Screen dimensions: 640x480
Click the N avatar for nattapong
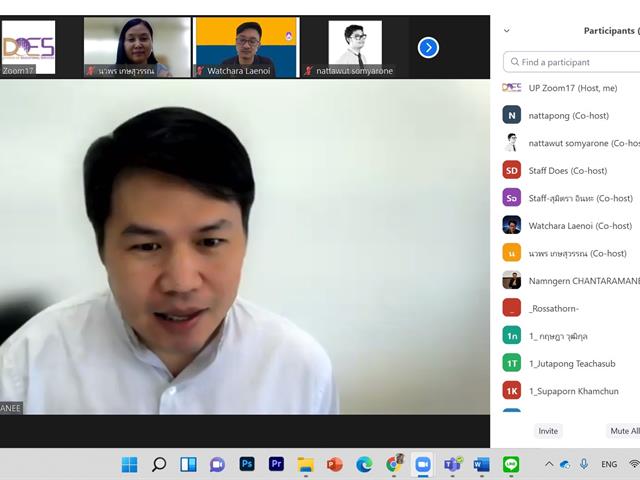512,115
